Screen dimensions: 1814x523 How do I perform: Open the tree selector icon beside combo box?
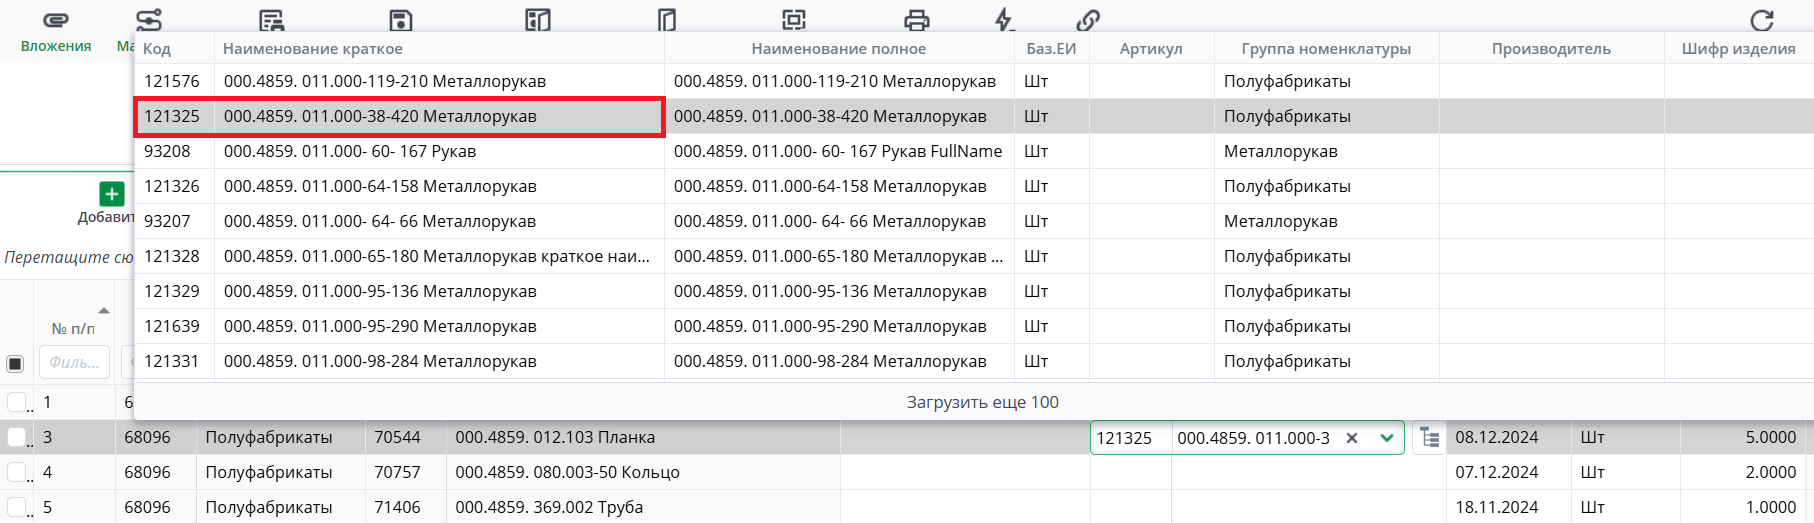tap(1430, 438)
